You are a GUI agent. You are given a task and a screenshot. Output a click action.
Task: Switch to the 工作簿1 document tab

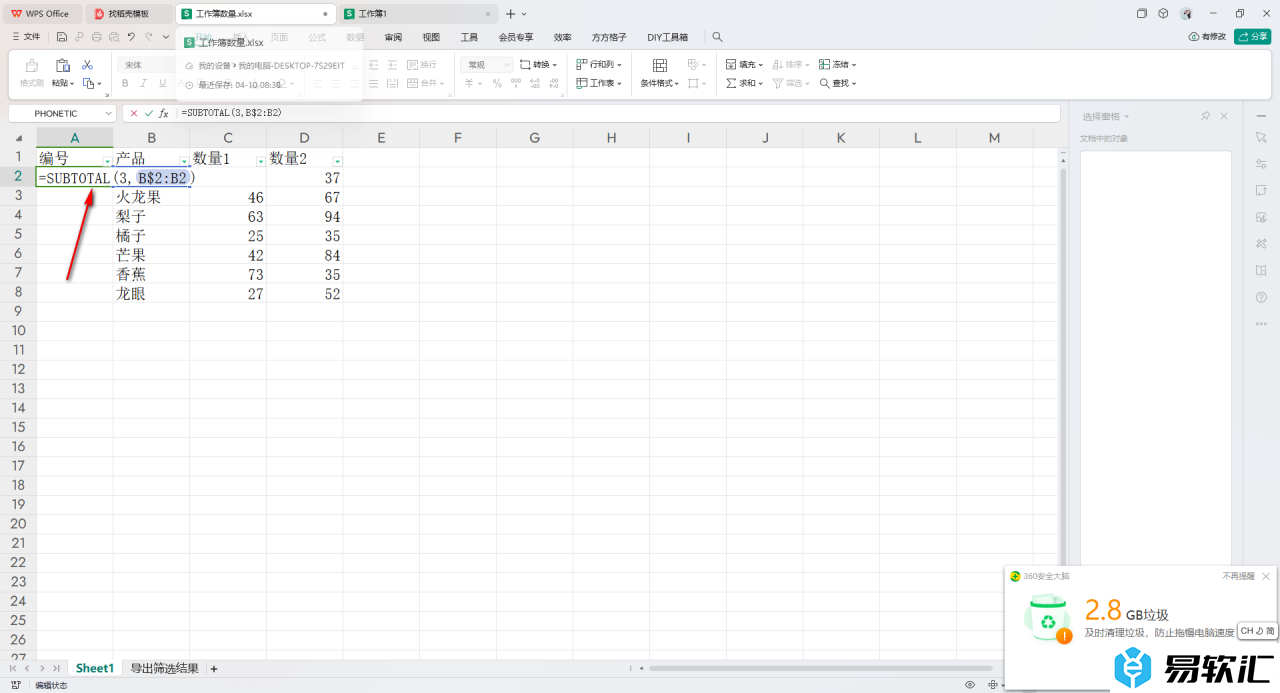[x=417, y=14]
